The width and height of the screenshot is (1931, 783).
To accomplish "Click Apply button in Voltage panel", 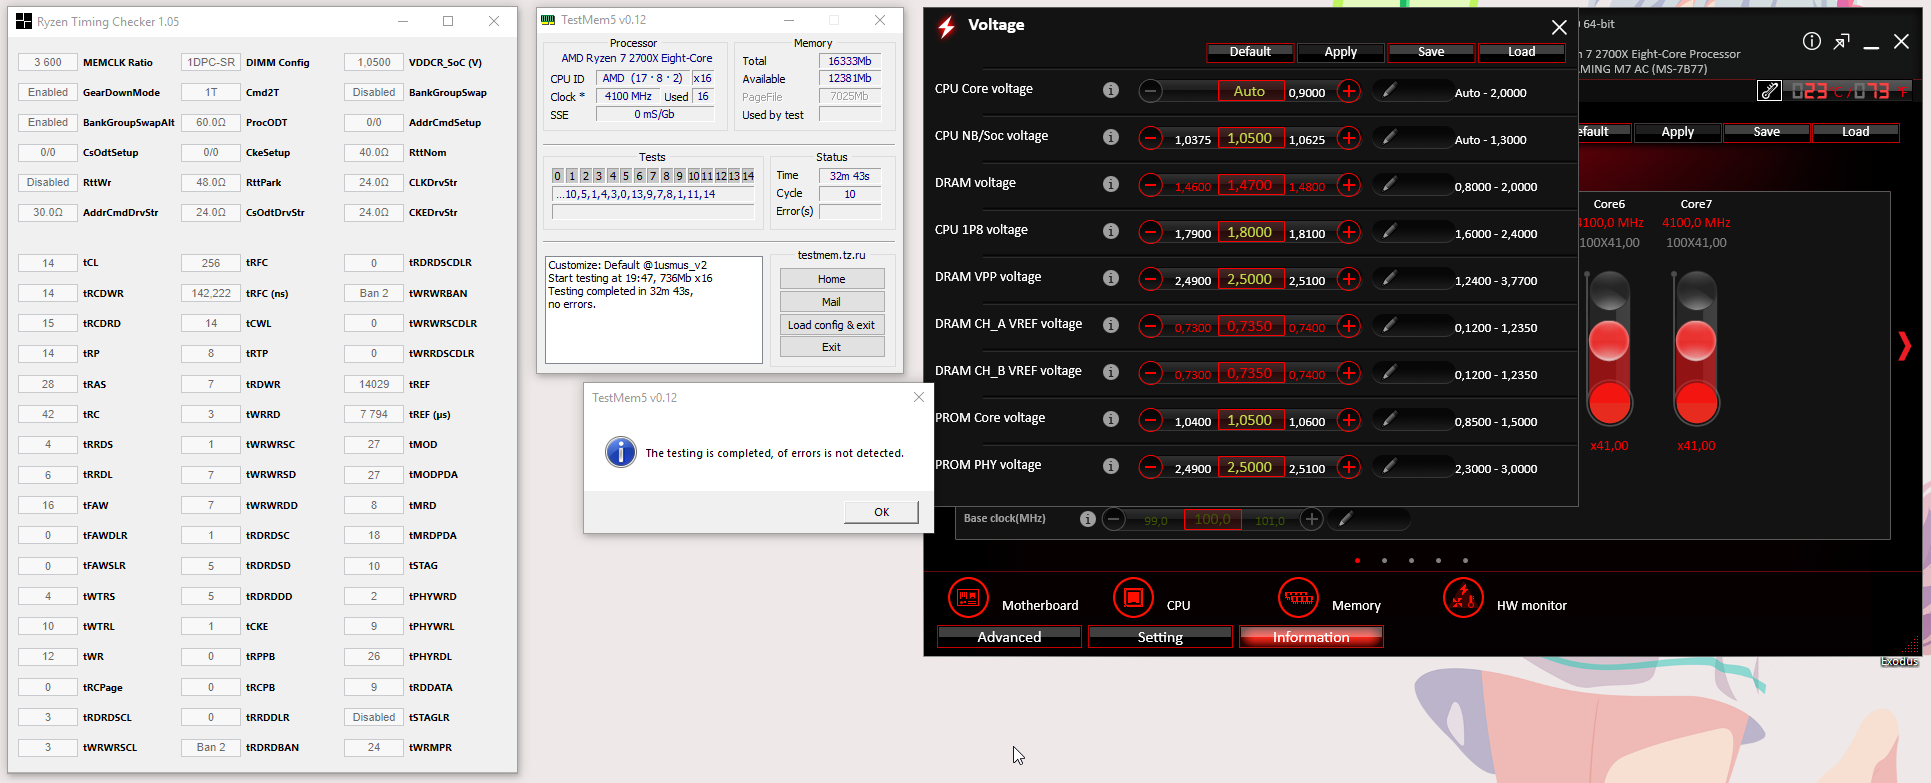I will [x=1341, y=52].
